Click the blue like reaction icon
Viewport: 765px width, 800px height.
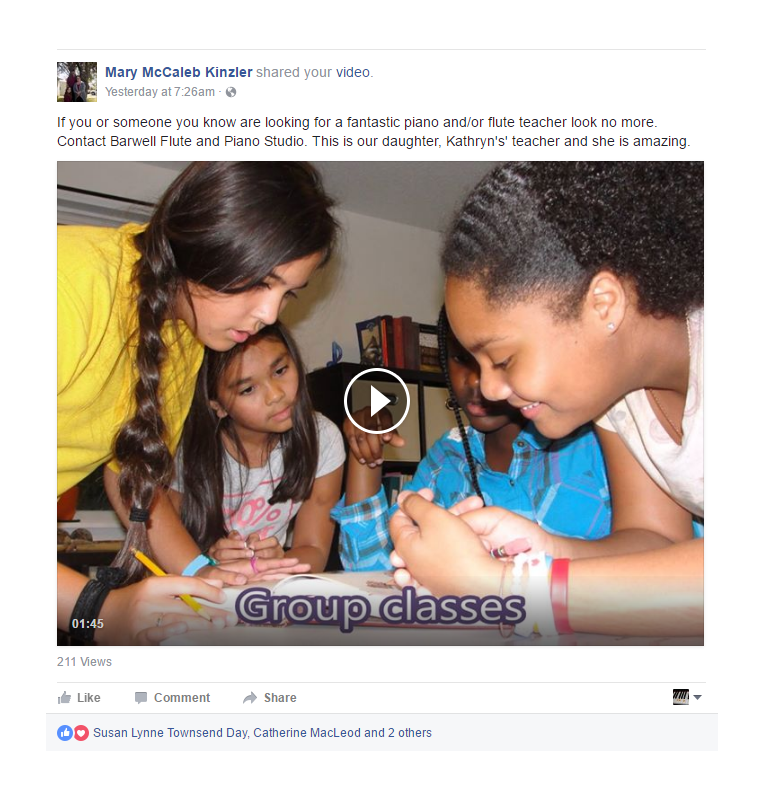65,733
